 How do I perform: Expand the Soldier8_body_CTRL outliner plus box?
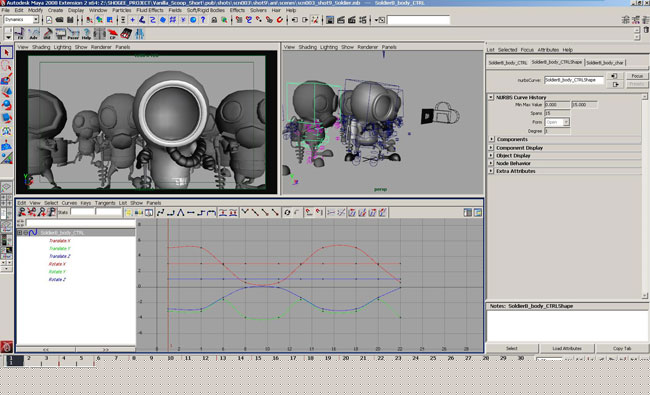tap(19, 233)
